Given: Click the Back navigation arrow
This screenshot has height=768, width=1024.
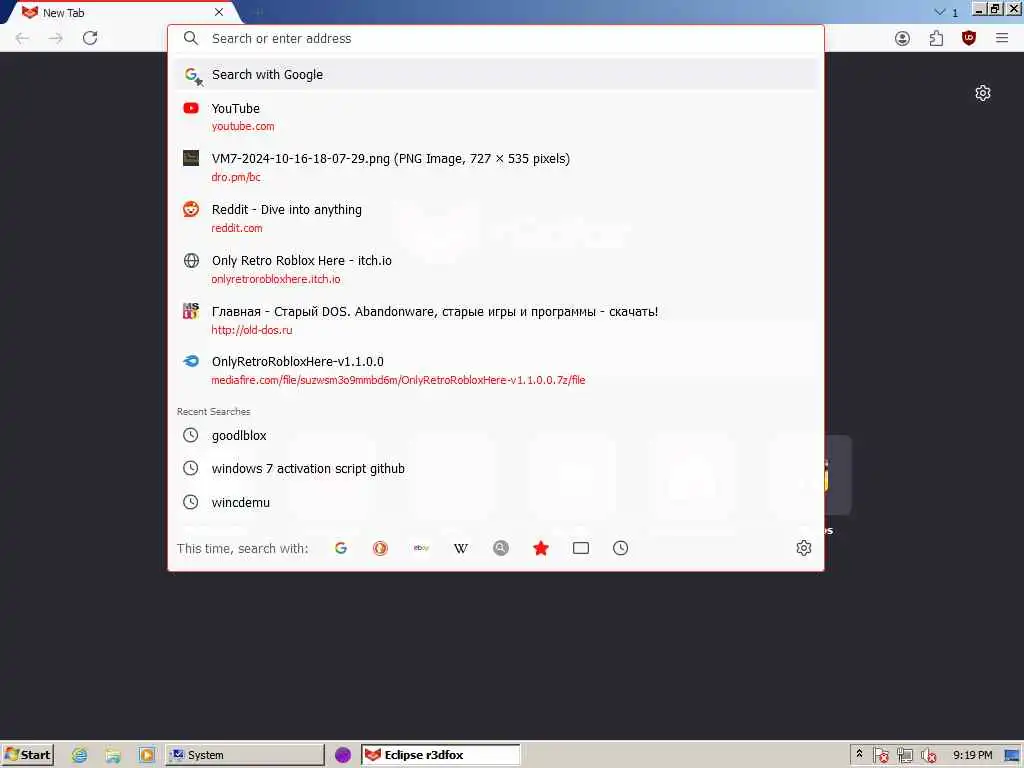Looking at the screenshot, I should (22, 38).
